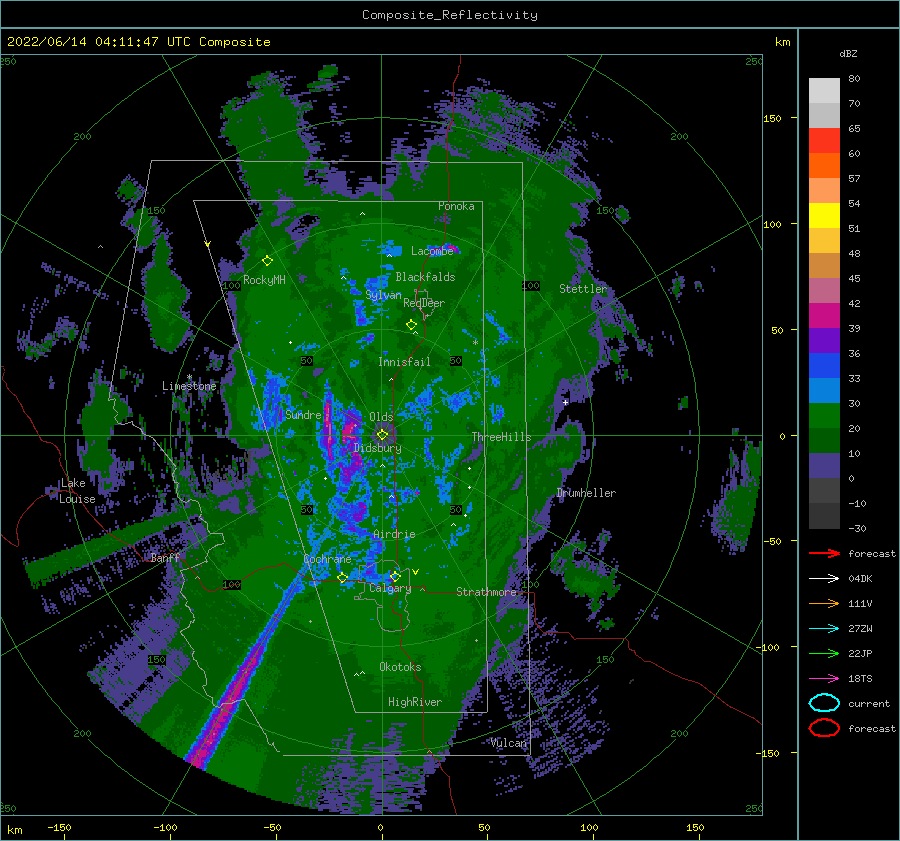The width and height of the screenshot is (900, 841).
Task: Click the Drumheller city label
Action: coord(586,493)
